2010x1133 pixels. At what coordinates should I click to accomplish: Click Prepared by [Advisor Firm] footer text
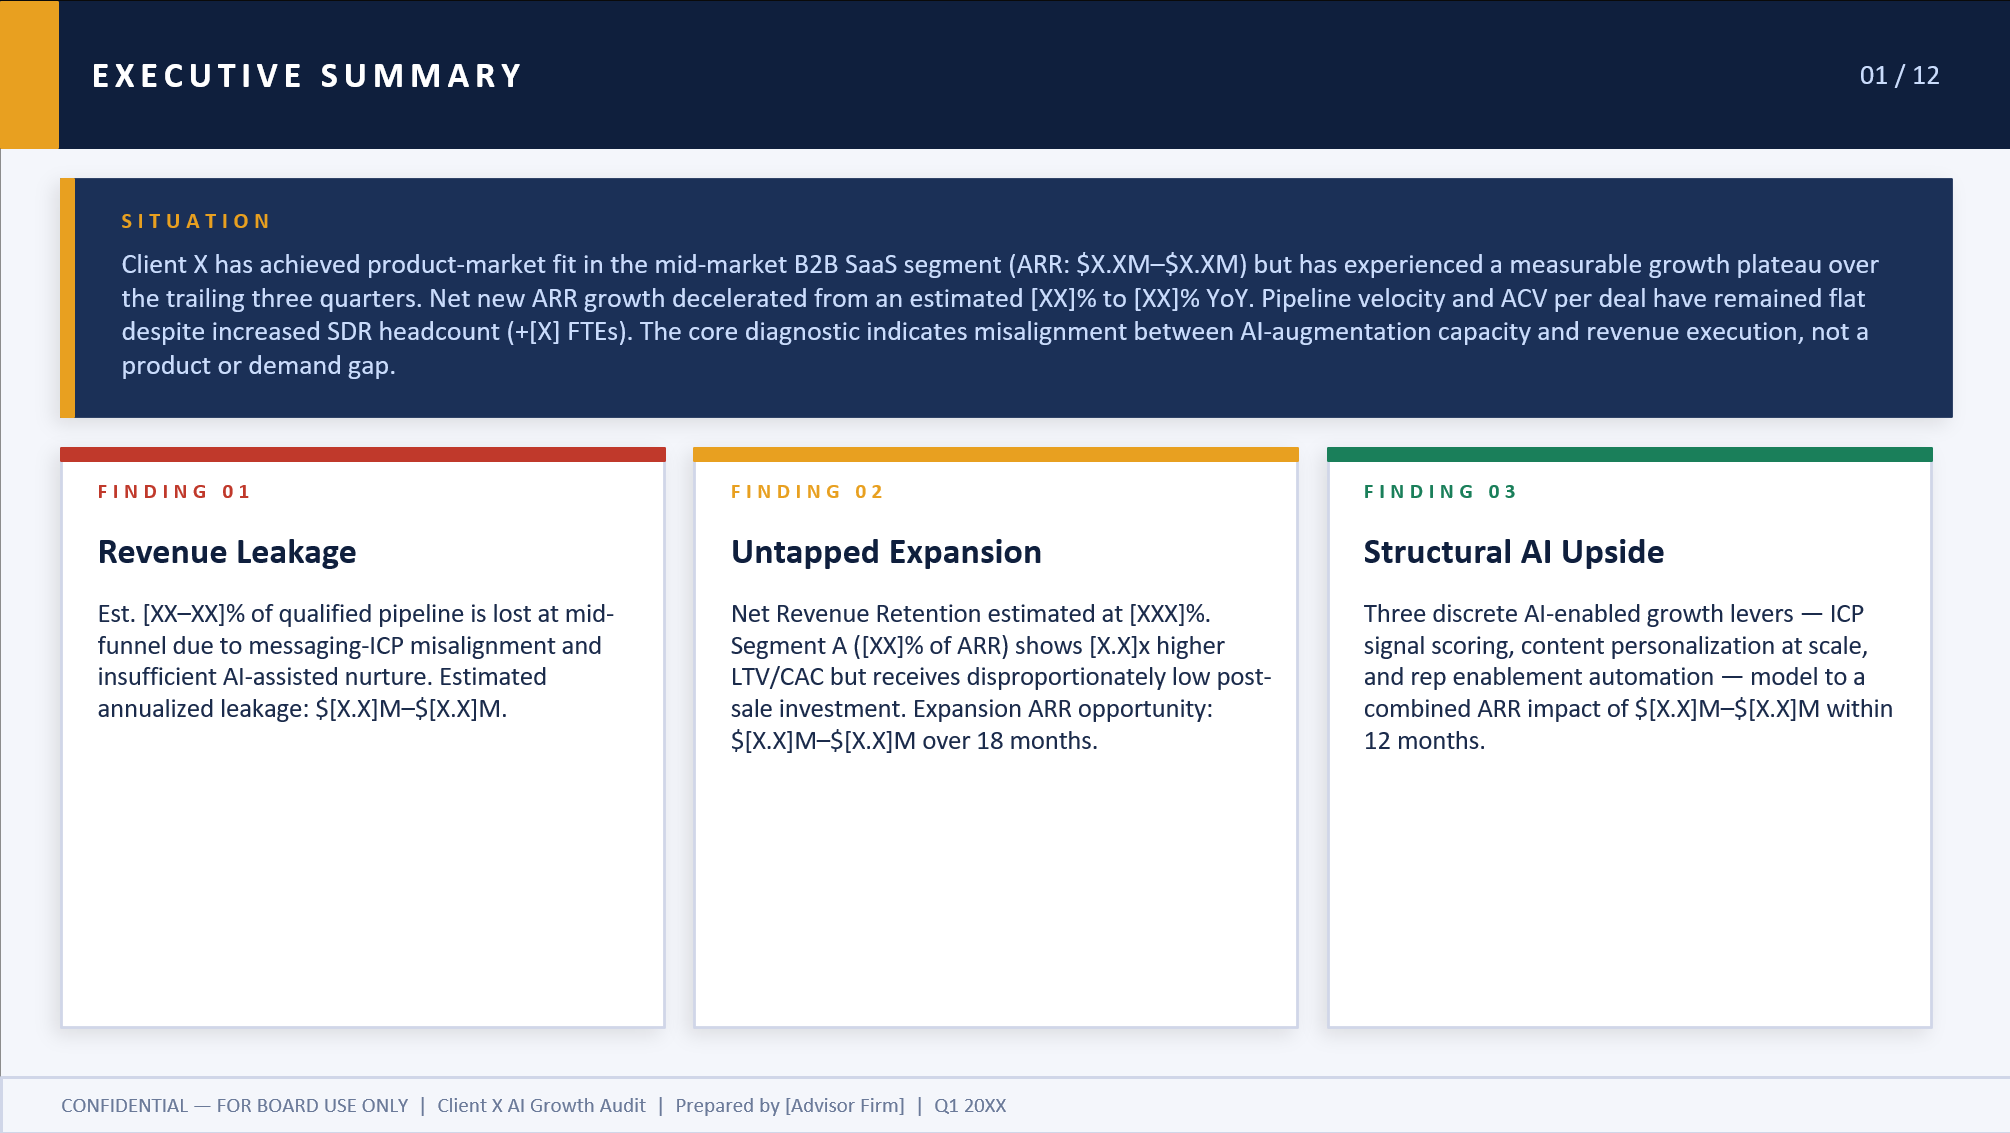point(789,1106)
